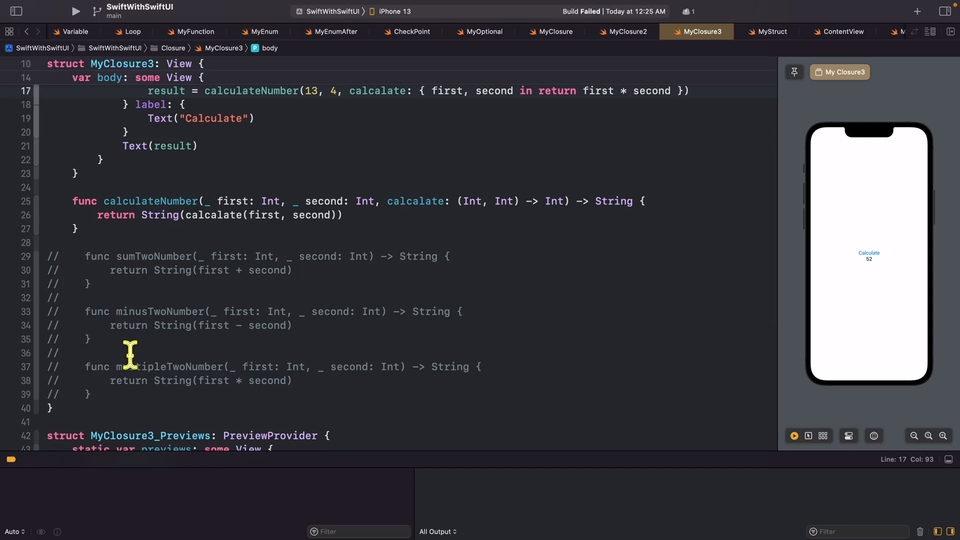This screenshot has width=960, height=540.
Task: Toggle the variables view pane
Action: point(937,531)
